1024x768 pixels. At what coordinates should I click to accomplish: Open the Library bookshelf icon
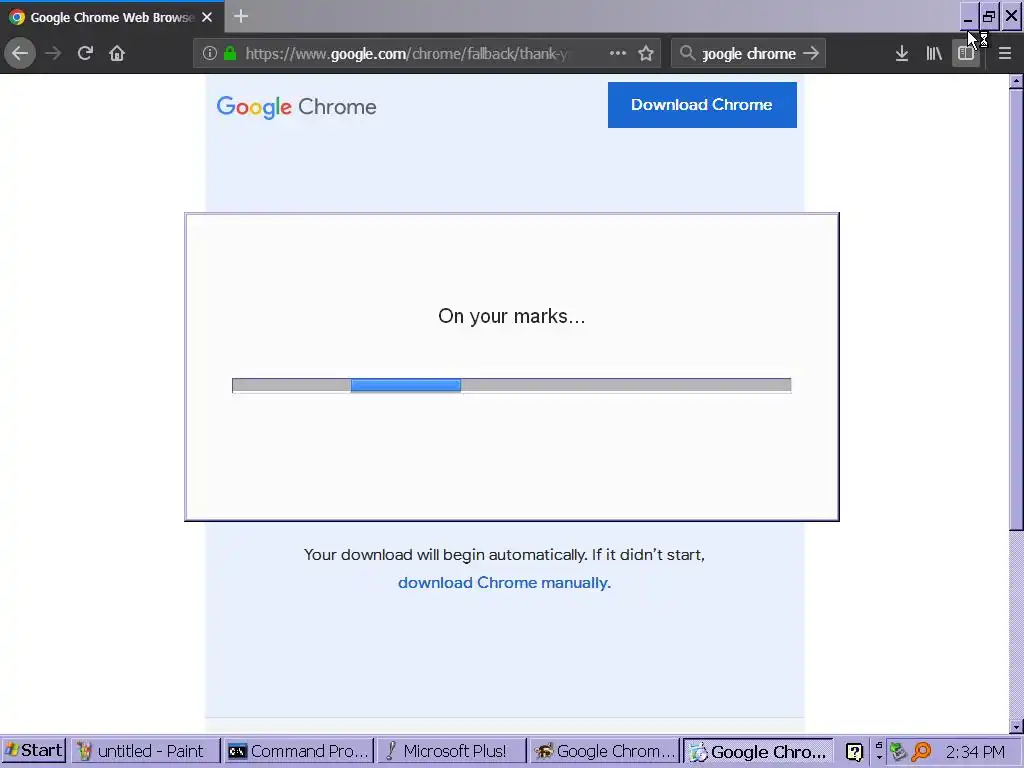click(x=934, y=53)
